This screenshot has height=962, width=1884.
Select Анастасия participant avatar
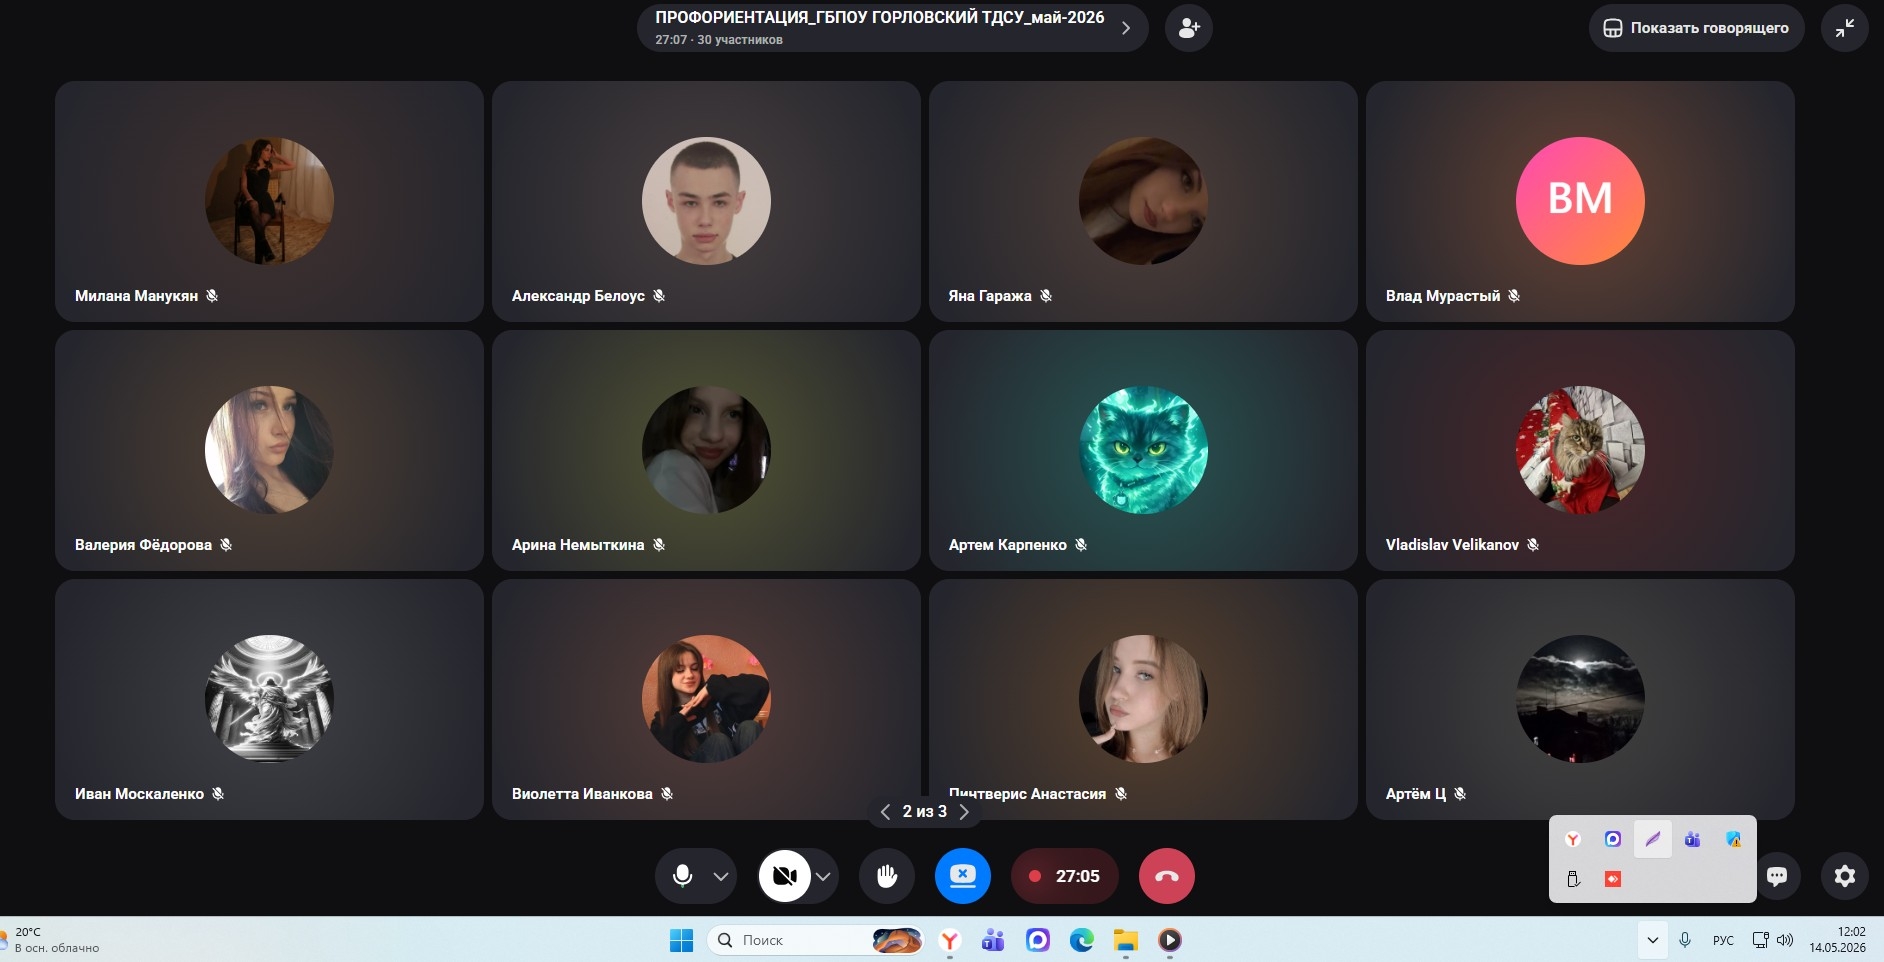(x=1143, y=699)
